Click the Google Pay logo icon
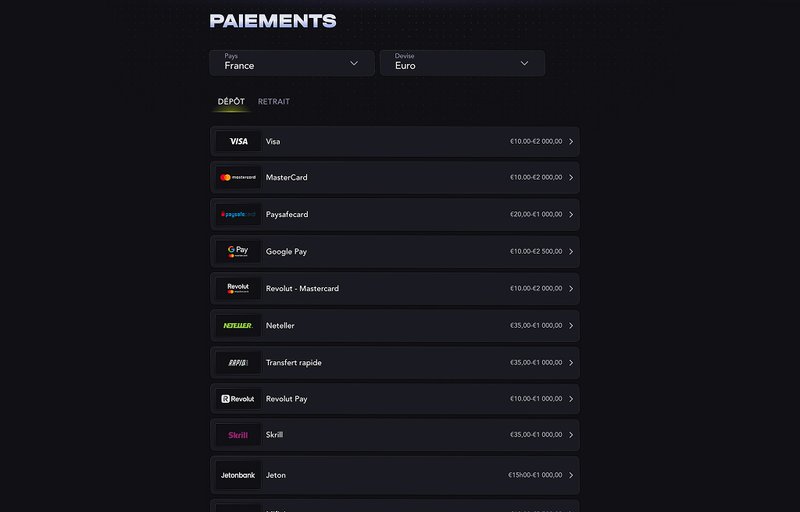Viewport: 800px width, 512px height. point(238,251)
